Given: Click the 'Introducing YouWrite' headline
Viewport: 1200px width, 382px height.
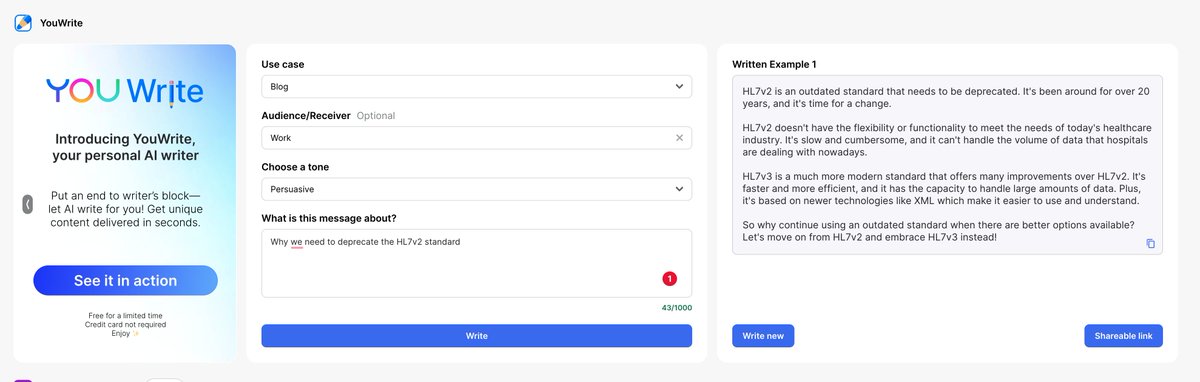Looking at the screenshot, I should (125, 148).
